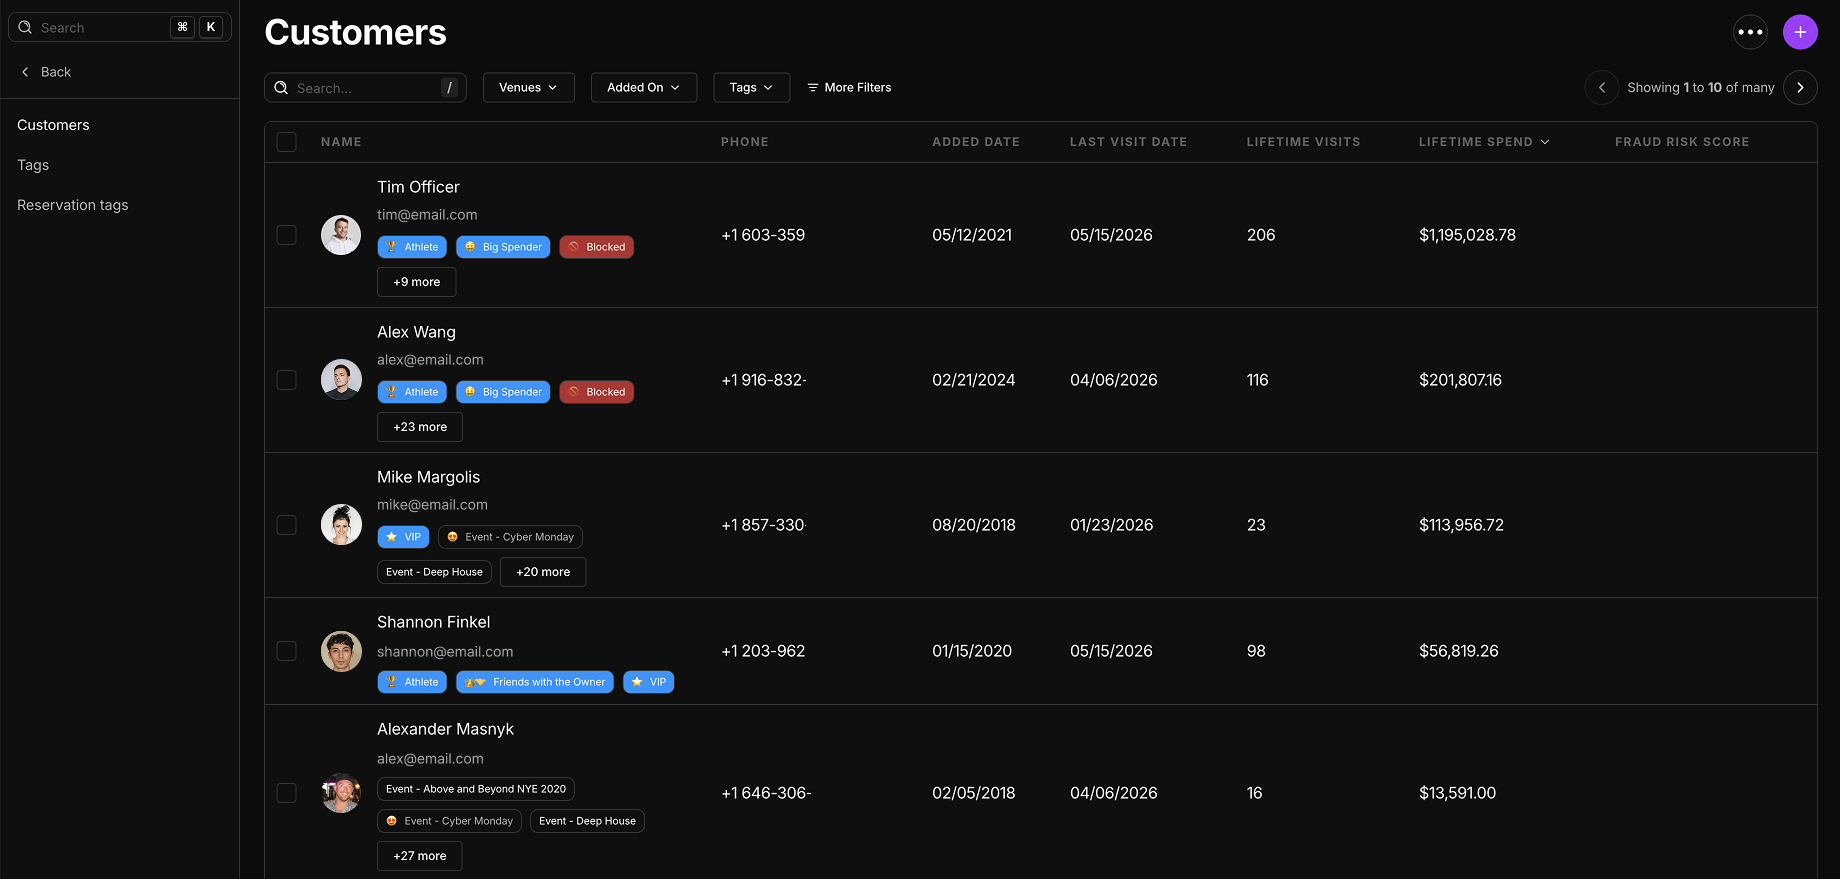Image resolution: width=1840 pixels, height=879 pixels.
Task: Select Mike Margolis row checkbox
Action: point(287,525)
